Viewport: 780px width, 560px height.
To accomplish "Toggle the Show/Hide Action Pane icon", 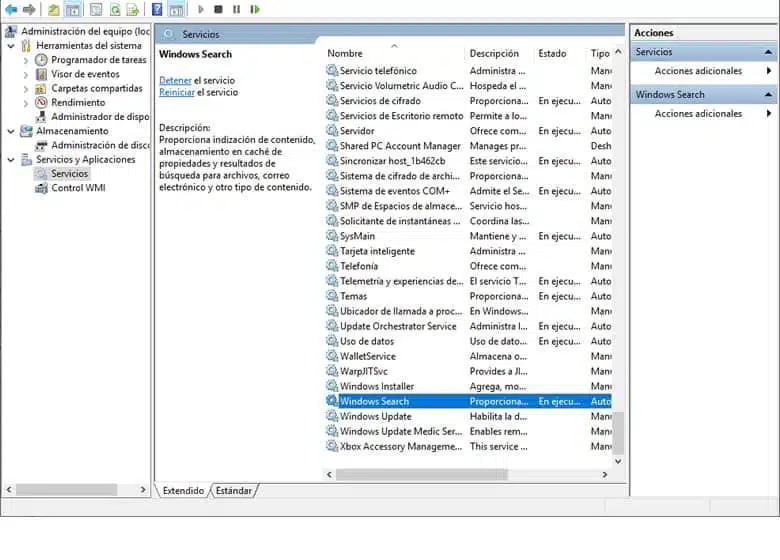I will point(176,9).
